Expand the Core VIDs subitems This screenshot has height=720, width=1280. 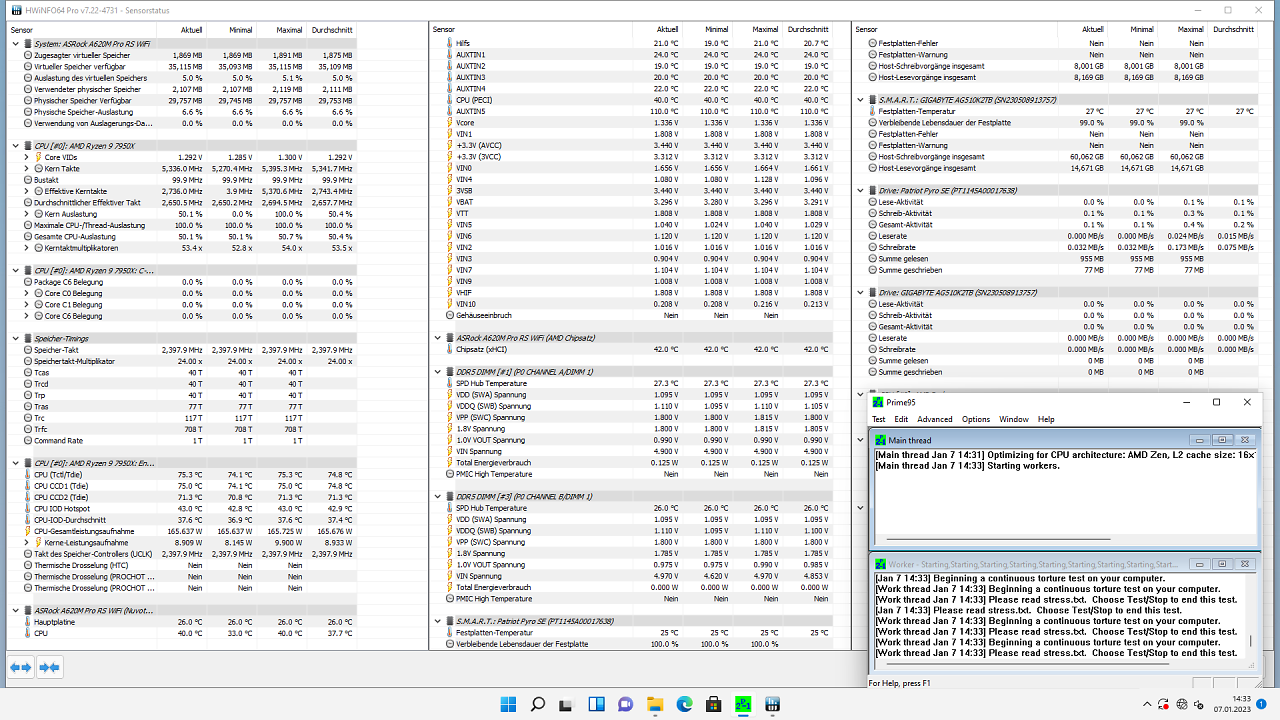tap(27, 157)
